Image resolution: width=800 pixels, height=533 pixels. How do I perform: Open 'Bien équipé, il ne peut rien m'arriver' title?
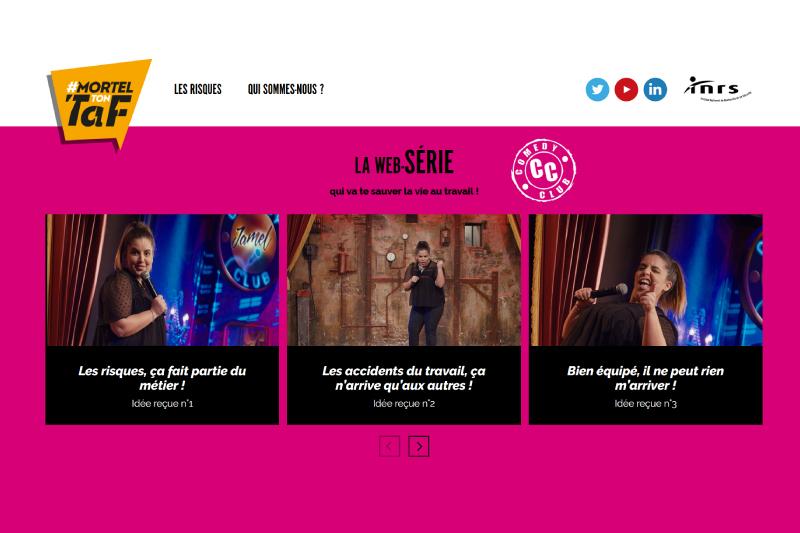645,378
